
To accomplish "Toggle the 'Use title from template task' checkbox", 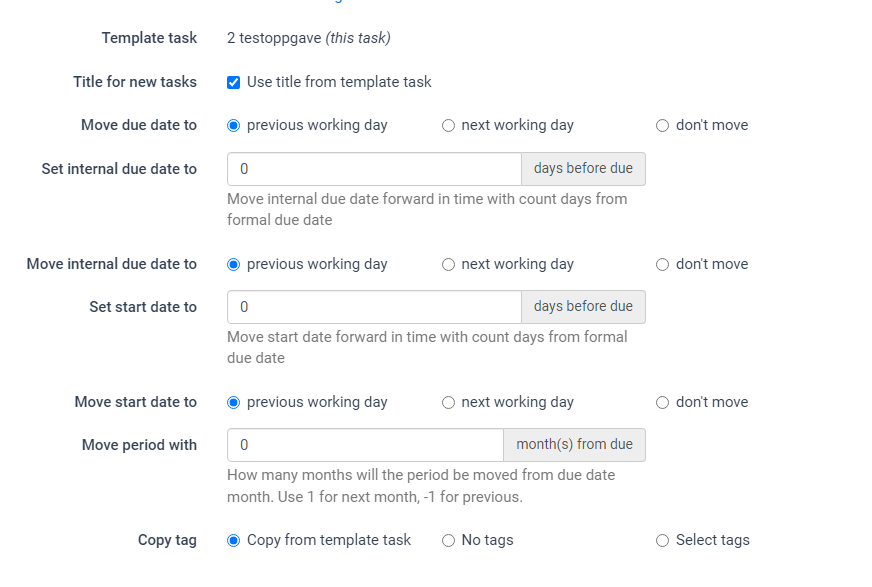I will coord(233,82).
